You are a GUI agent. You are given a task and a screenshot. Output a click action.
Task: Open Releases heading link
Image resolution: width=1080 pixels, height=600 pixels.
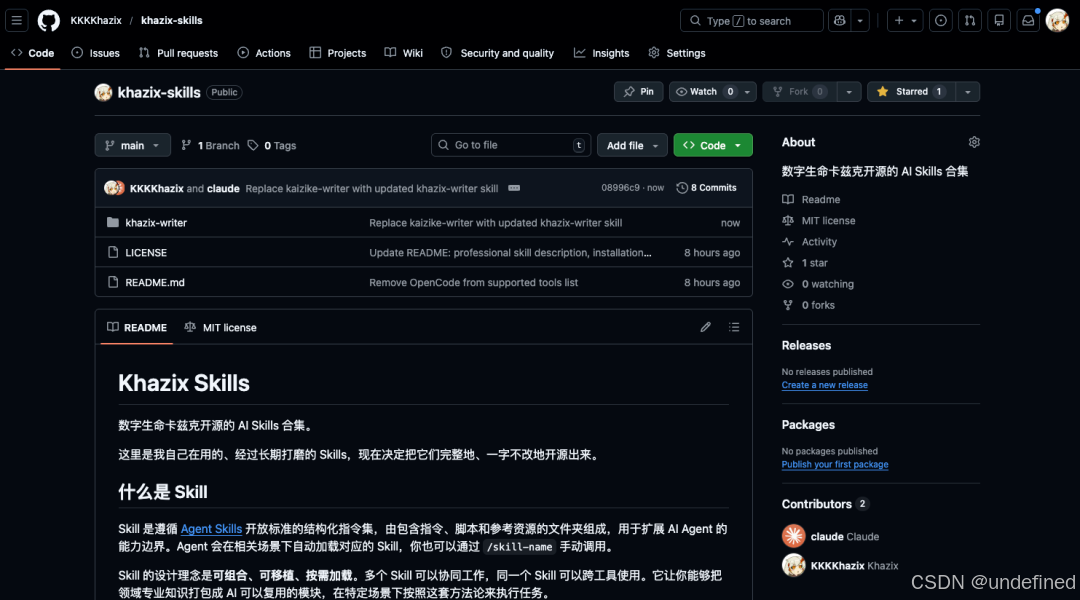(x=806, y=346)
